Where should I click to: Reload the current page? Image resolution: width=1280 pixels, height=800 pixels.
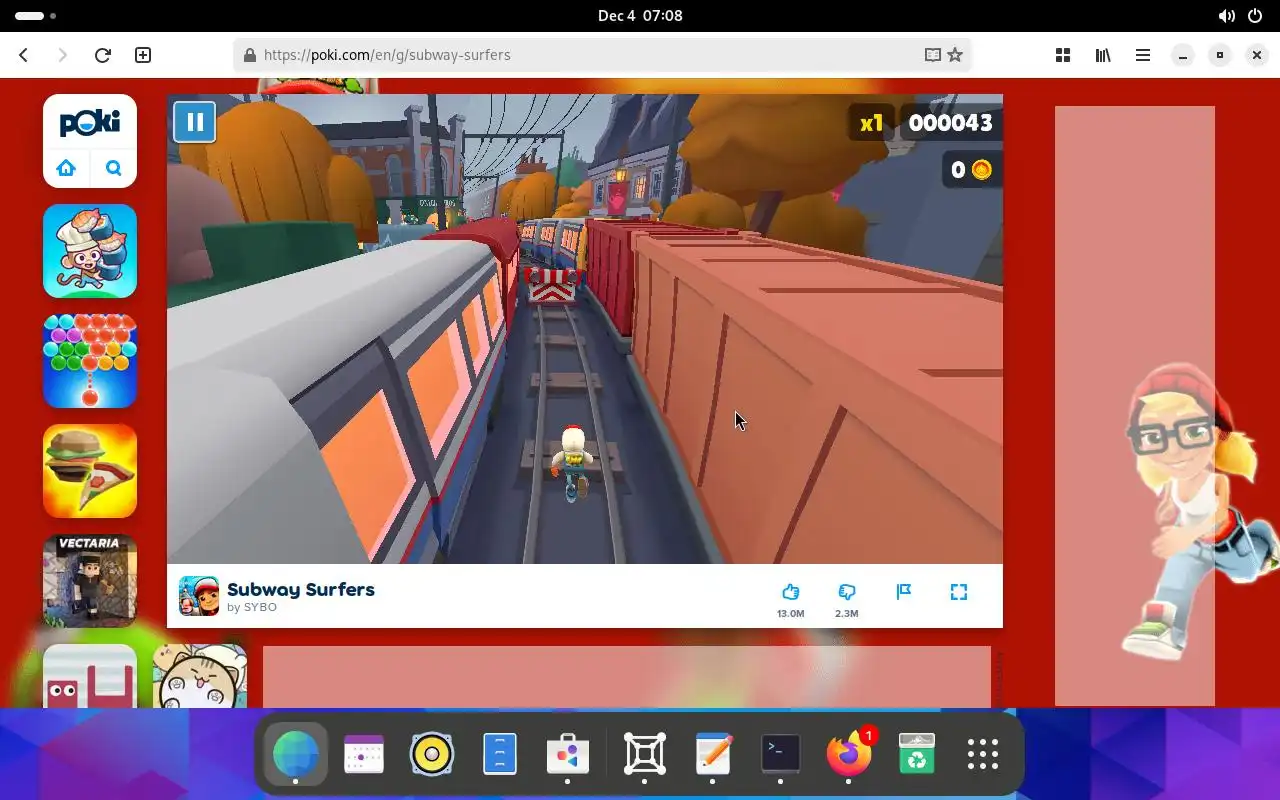[102, 55]
